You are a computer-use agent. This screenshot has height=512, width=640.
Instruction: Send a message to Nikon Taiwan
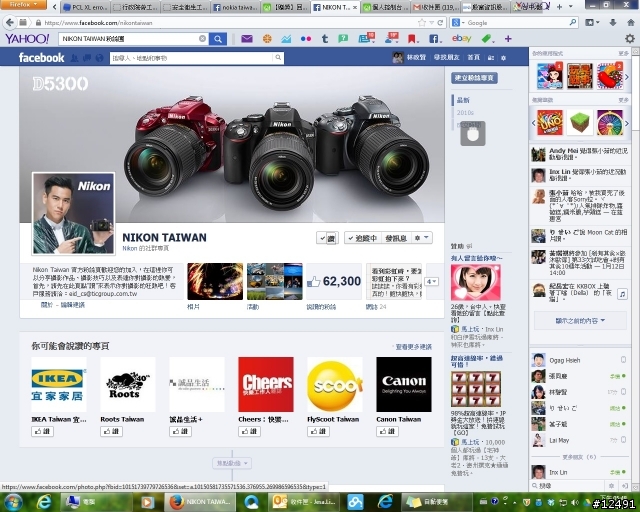(396, 238)
